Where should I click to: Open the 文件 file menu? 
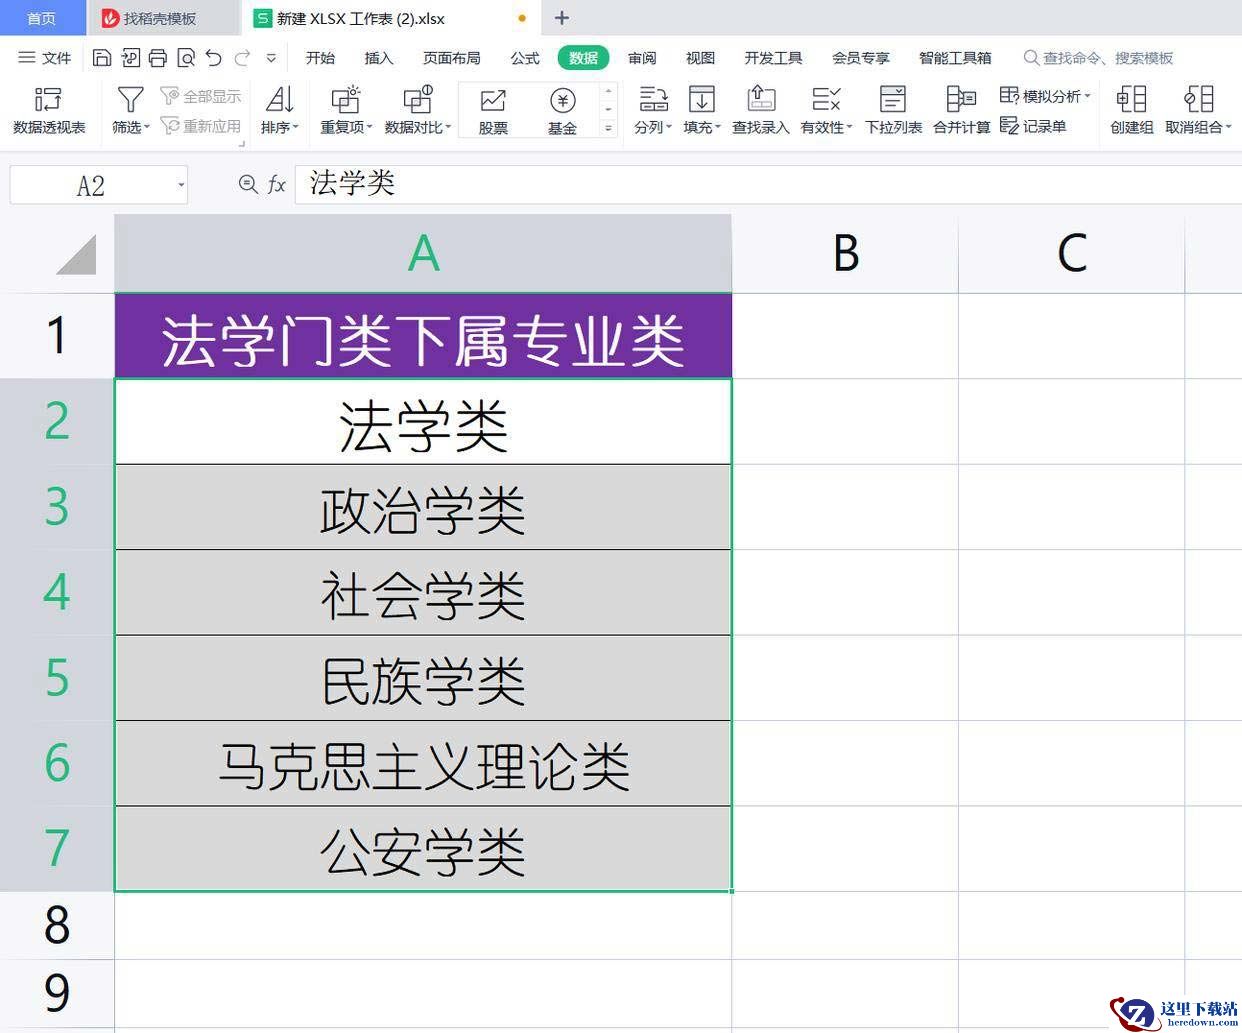[x=45, y=58]
